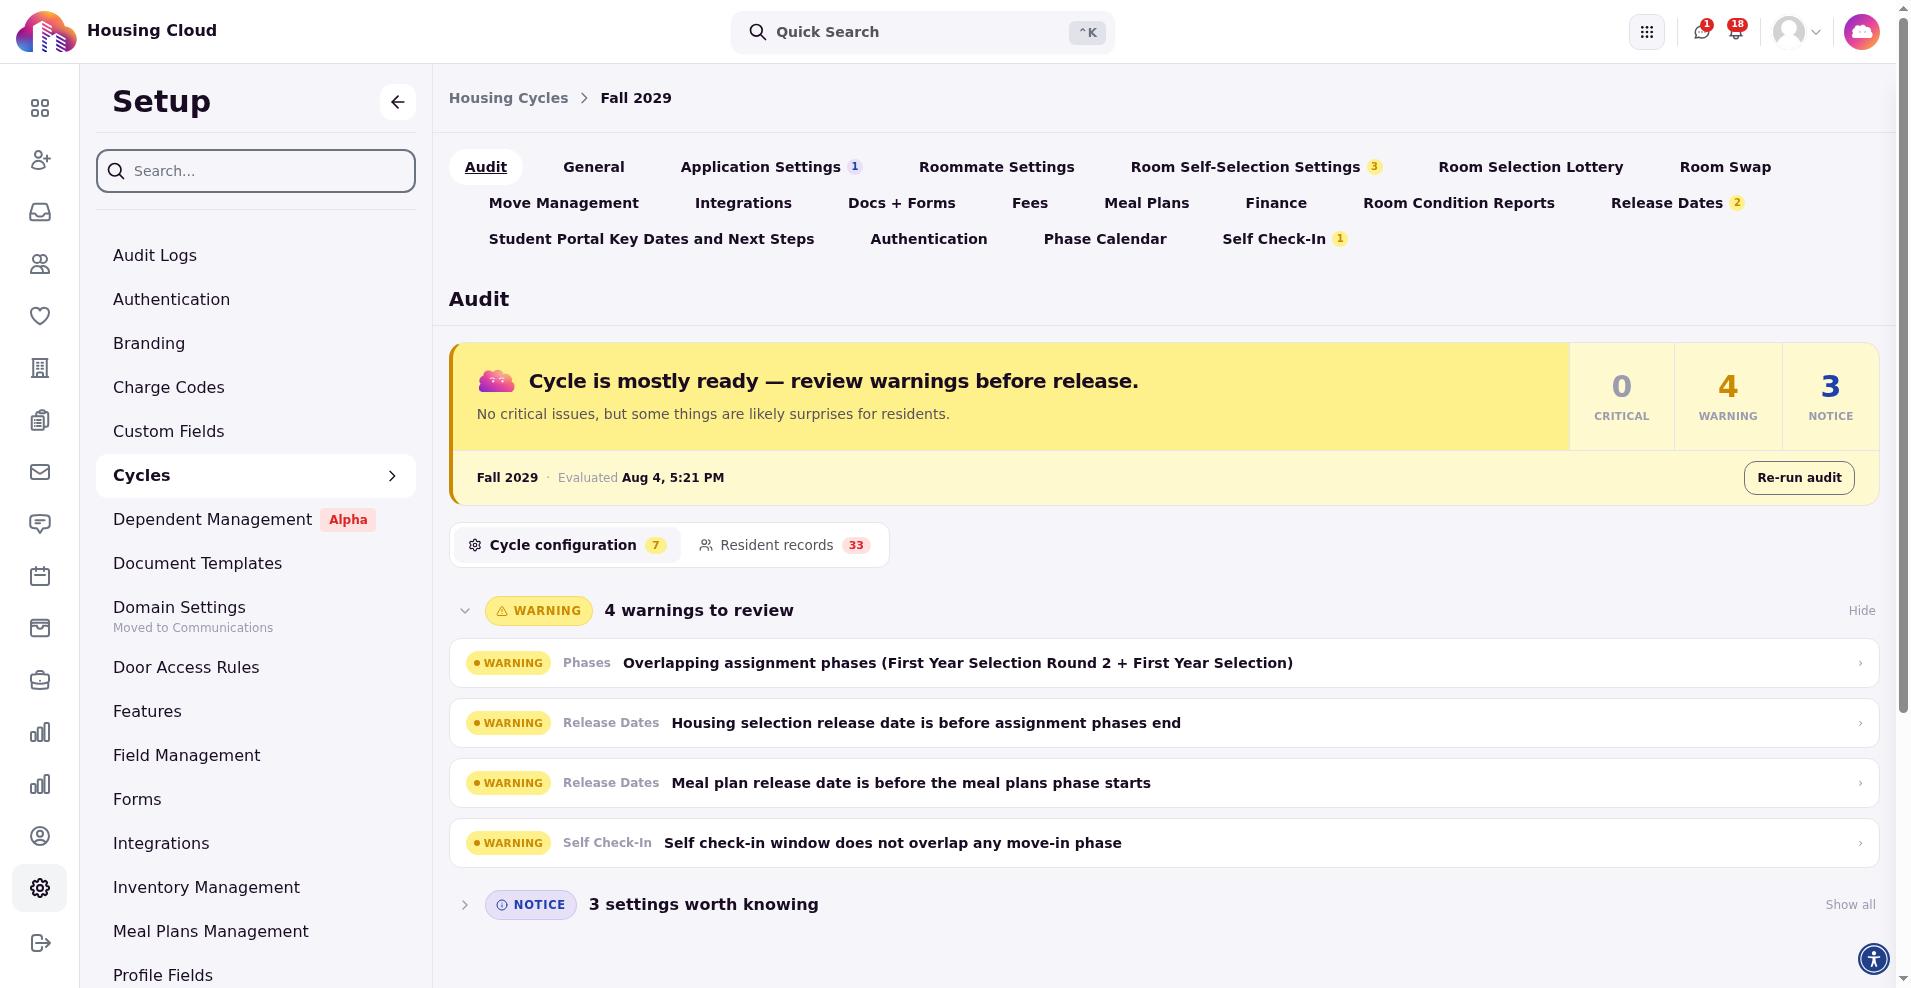Expand Self check-in window warning row
1911x988 pixels.
[1164, 843]
